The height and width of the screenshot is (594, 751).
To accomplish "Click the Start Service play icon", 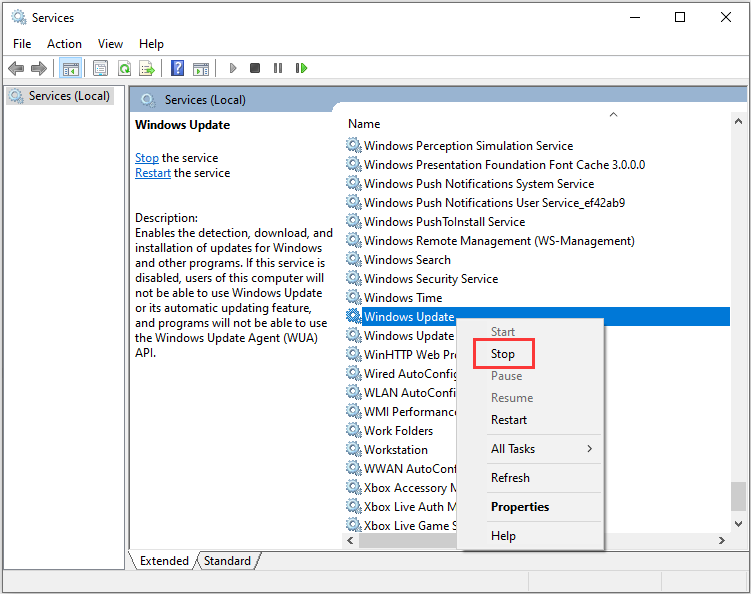I will [233, 68].
